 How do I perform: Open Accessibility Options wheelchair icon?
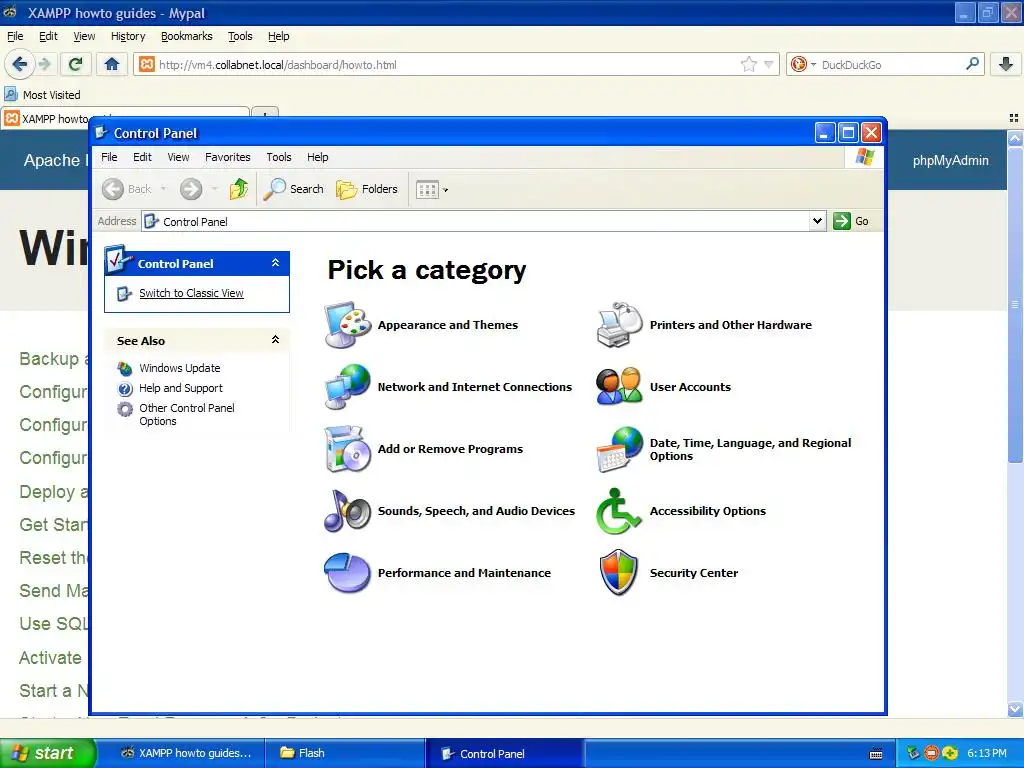619,511
